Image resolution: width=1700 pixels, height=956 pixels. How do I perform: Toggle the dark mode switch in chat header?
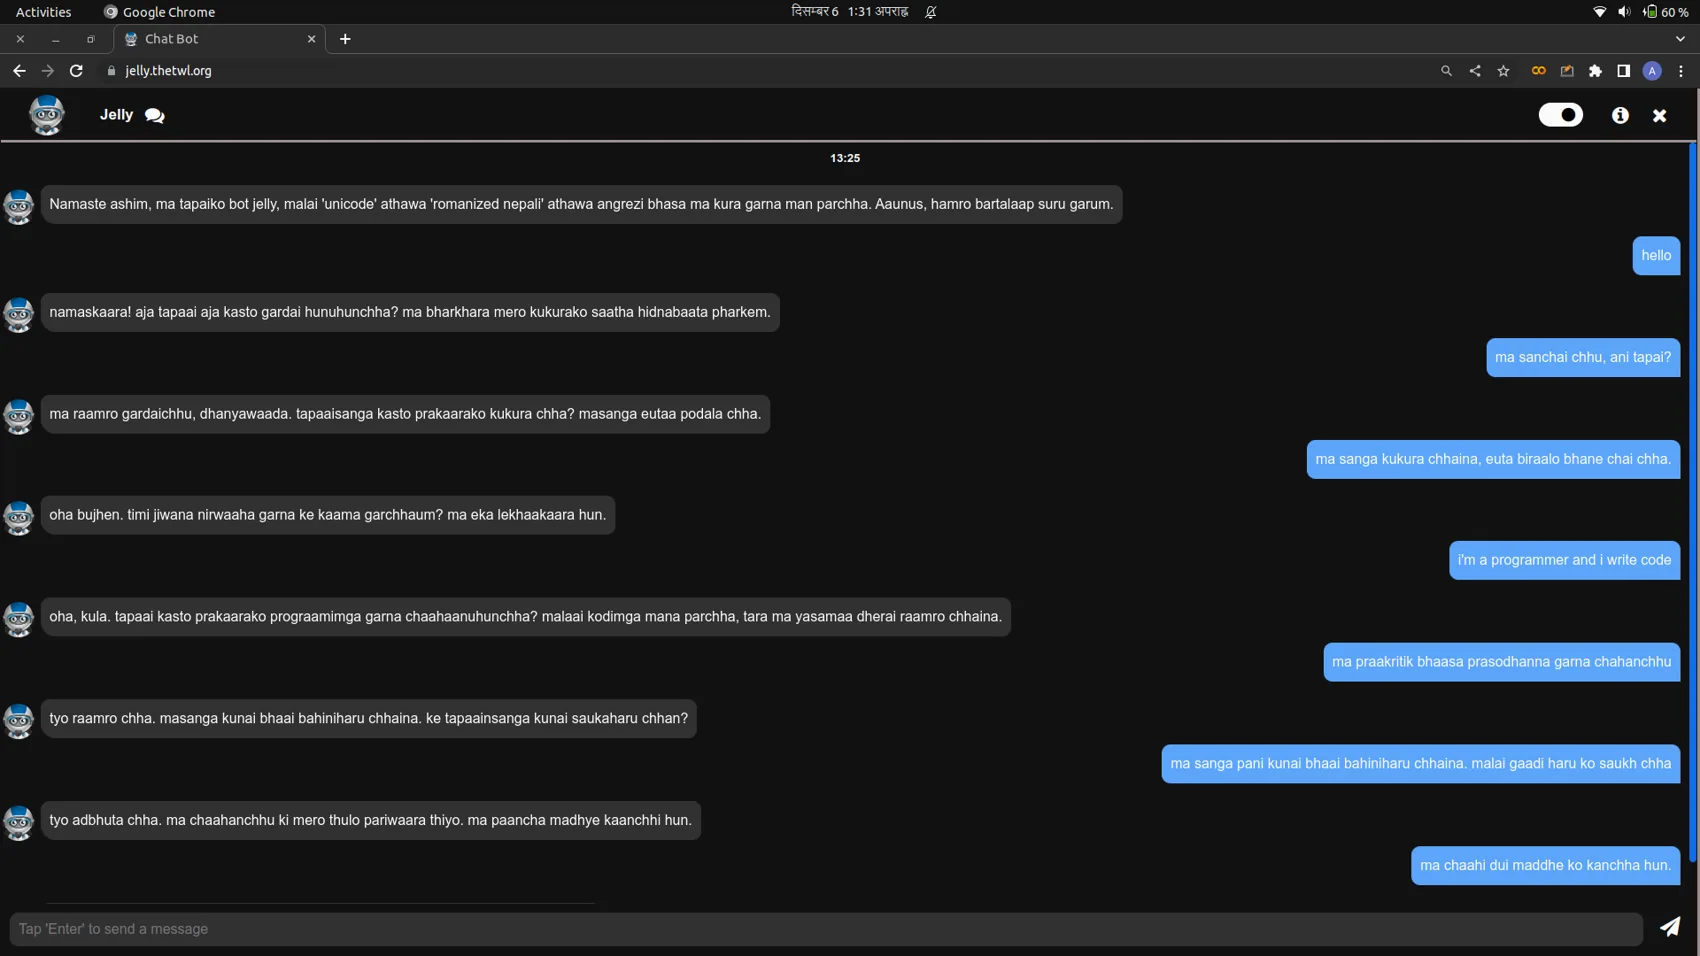click(x=1560, y=115)
